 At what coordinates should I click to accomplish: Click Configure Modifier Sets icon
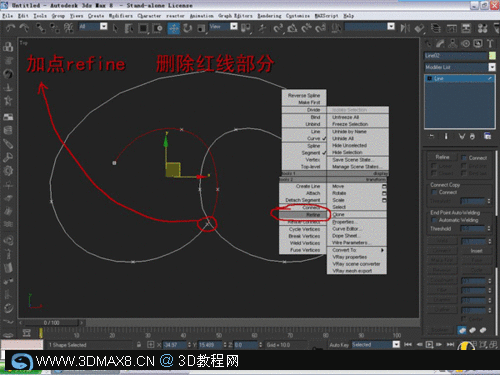click(487, 136)
